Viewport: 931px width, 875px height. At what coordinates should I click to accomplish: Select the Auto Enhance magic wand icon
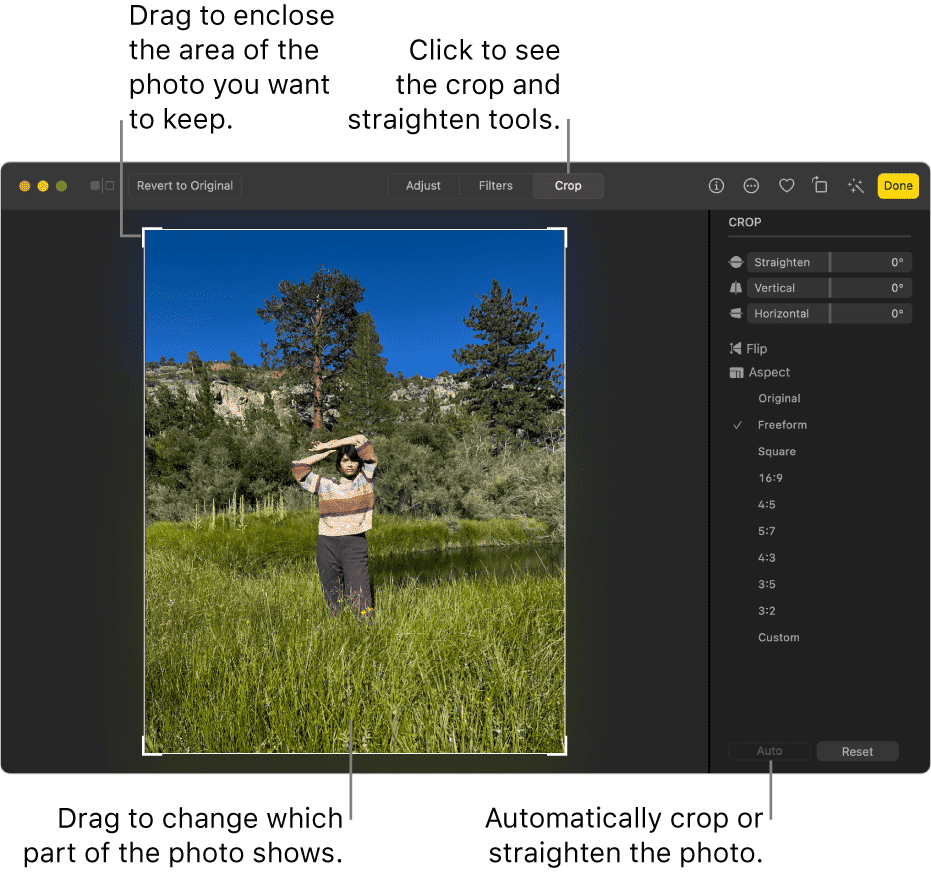pos(855,185)
